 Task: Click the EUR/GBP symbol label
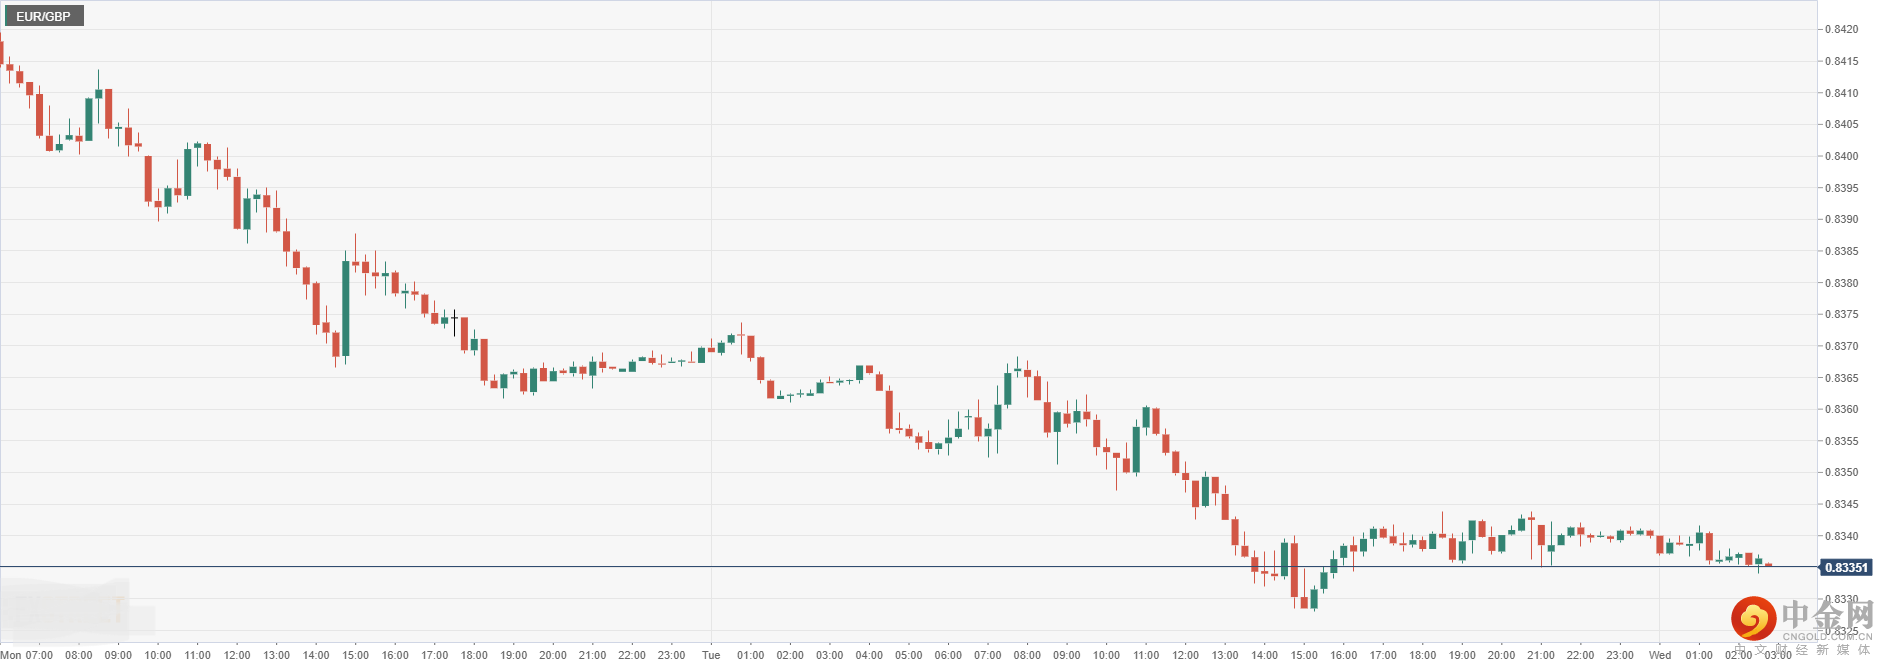[x=43, y=16]
